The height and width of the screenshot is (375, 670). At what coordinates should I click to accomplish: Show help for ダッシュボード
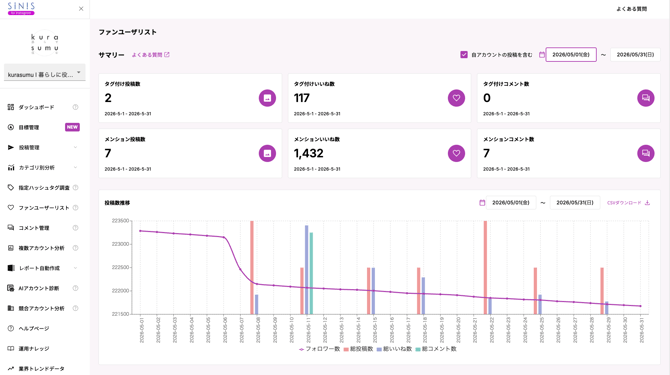coord(75,107)
